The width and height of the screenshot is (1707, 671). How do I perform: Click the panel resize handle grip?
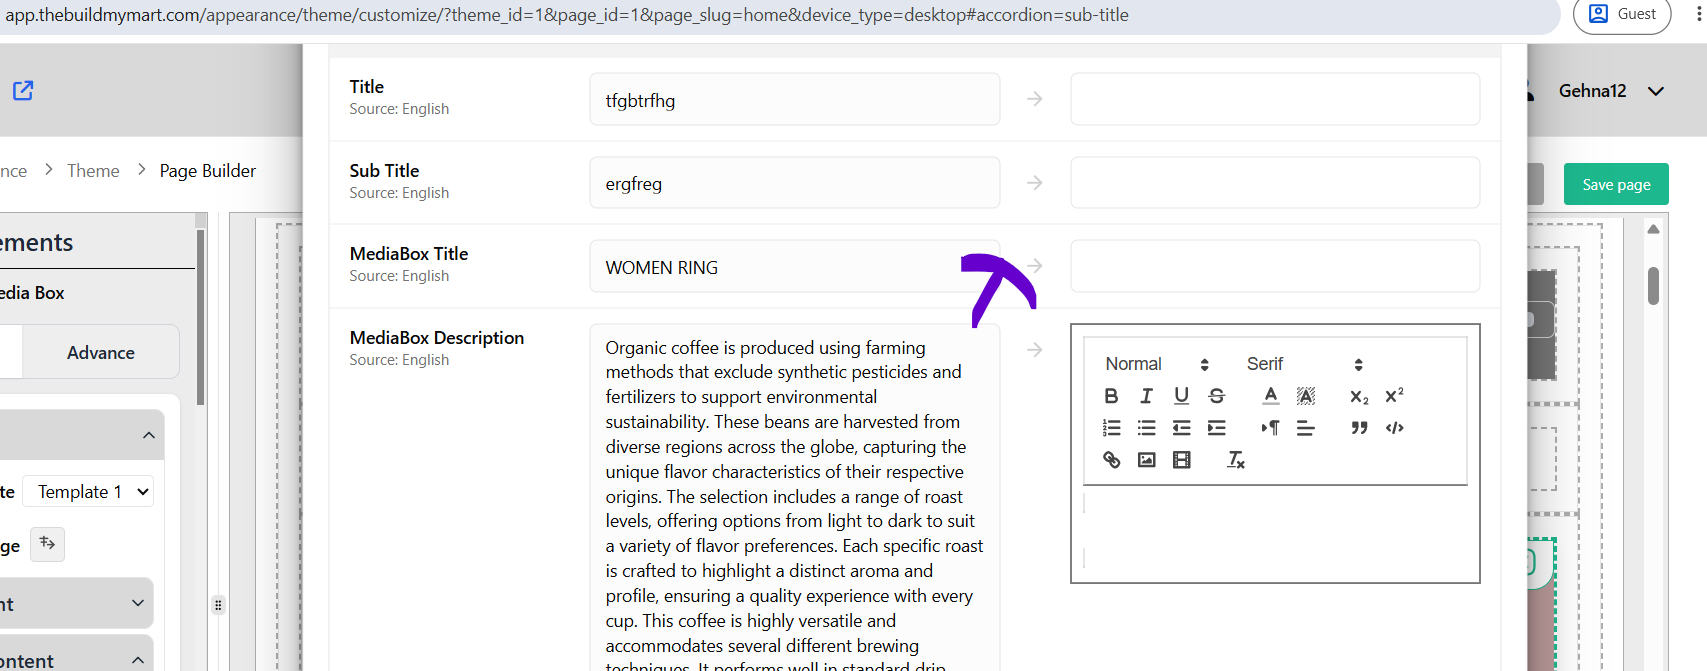218,605
